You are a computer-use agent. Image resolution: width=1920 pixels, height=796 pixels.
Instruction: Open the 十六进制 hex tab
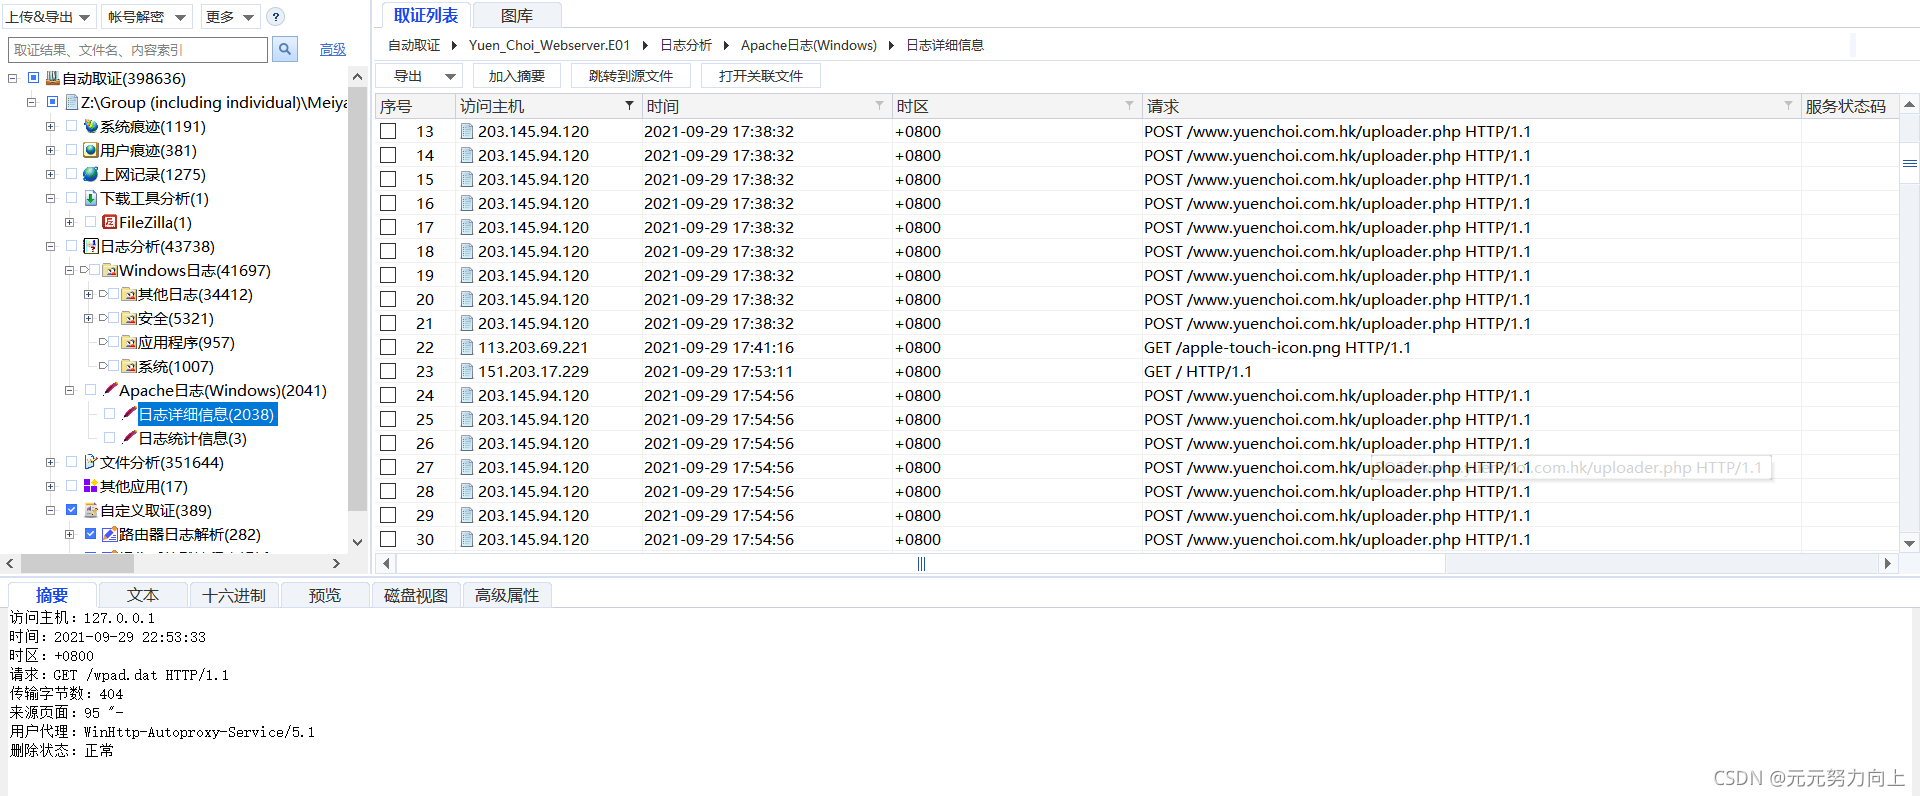coord(234,595)
